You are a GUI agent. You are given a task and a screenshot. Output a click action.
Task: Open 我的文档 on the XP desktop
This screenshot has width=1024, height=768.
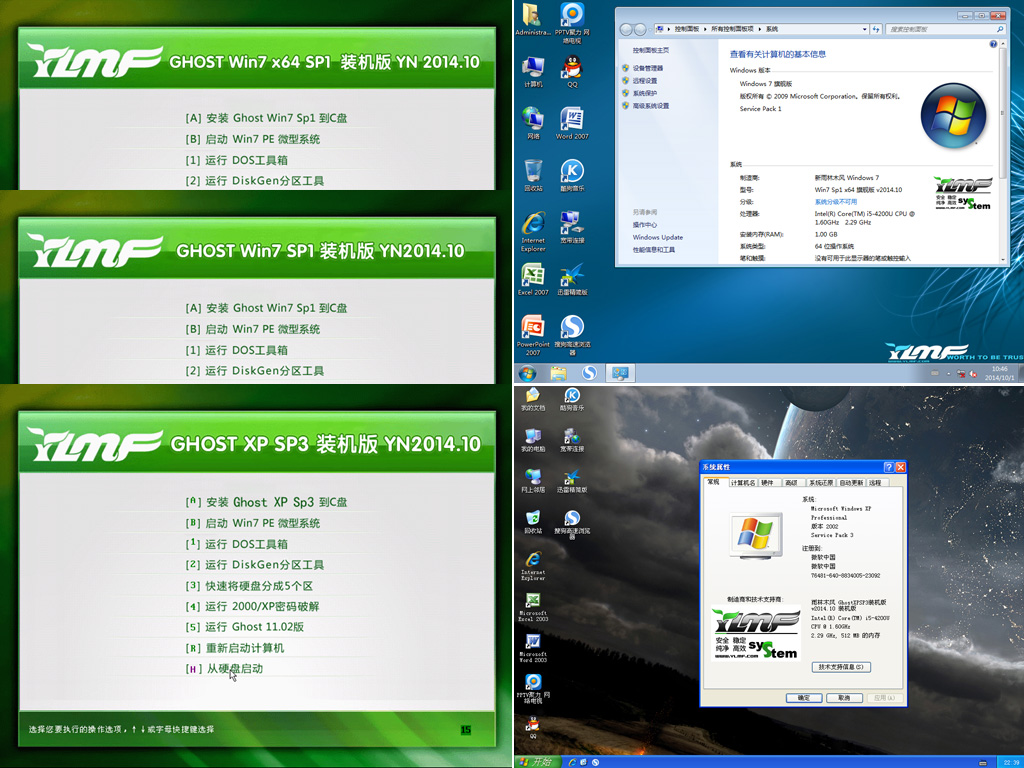pos(533,399)
